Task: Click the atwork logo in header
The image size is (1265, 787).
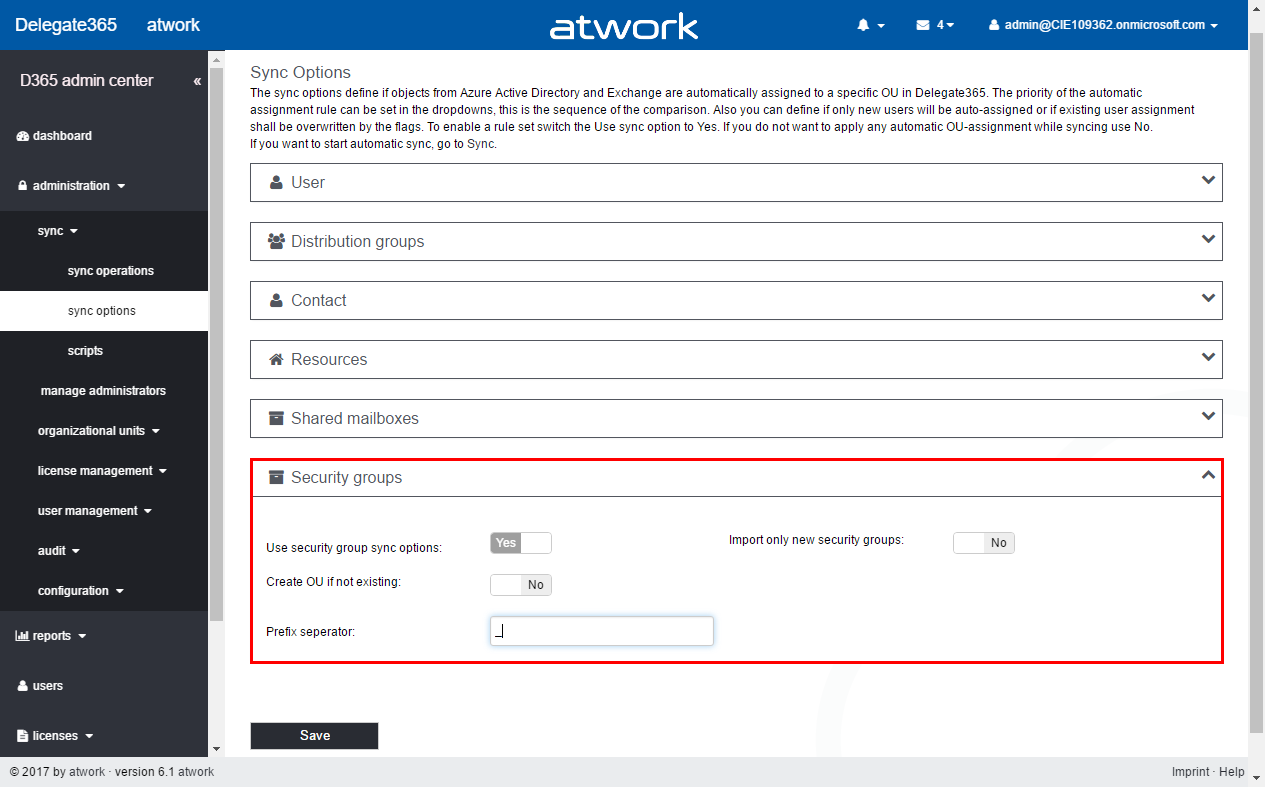Action: tap(624, 26)
